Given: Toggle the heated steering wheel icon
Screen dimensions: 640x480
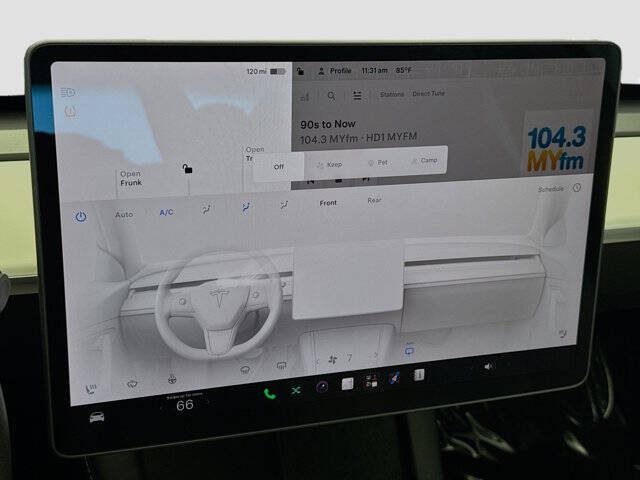Looking at the screenshot, I should click(x=172, y=380).
